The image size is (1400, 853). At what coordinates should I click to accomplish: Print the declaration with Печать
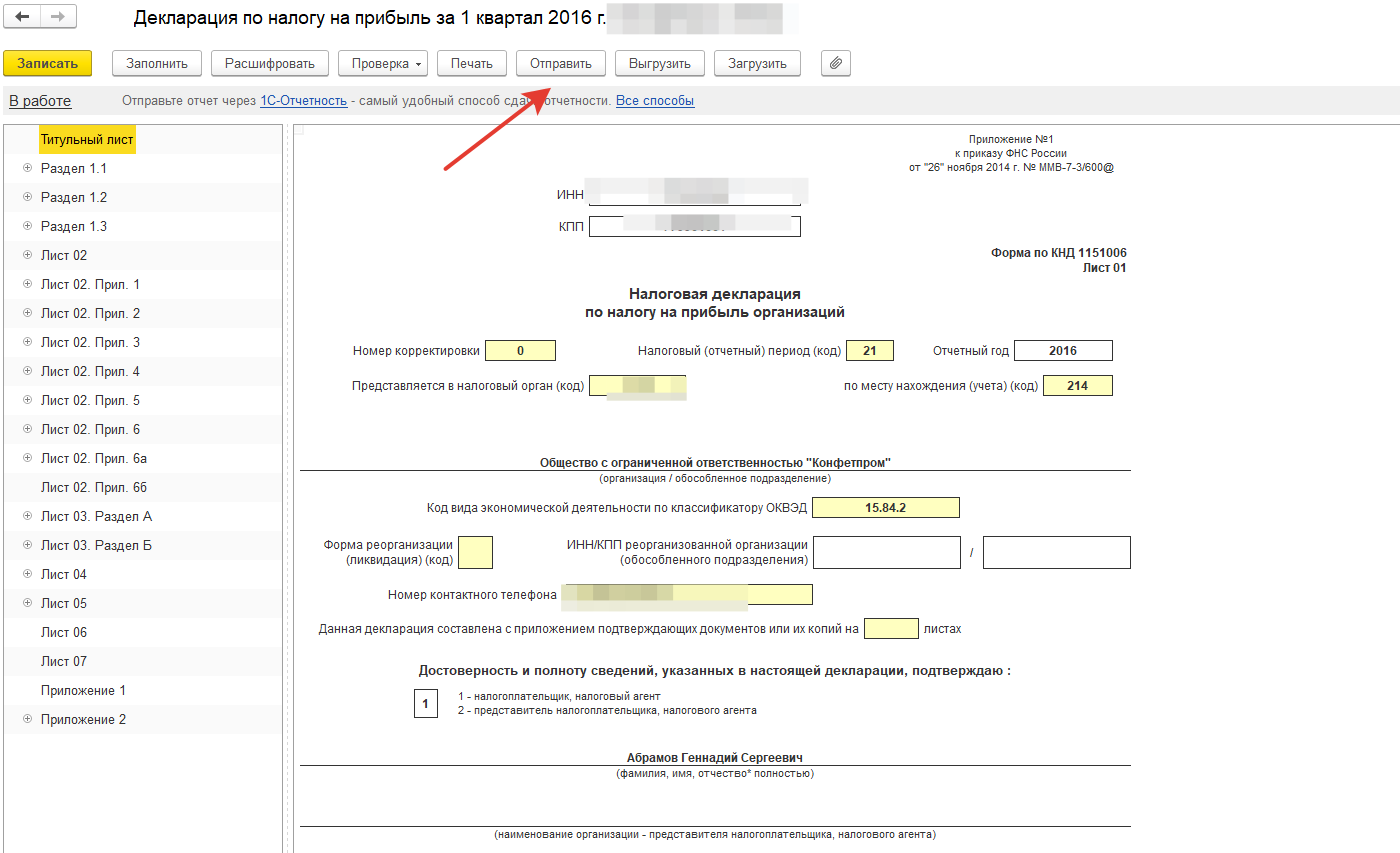[472, 63]
